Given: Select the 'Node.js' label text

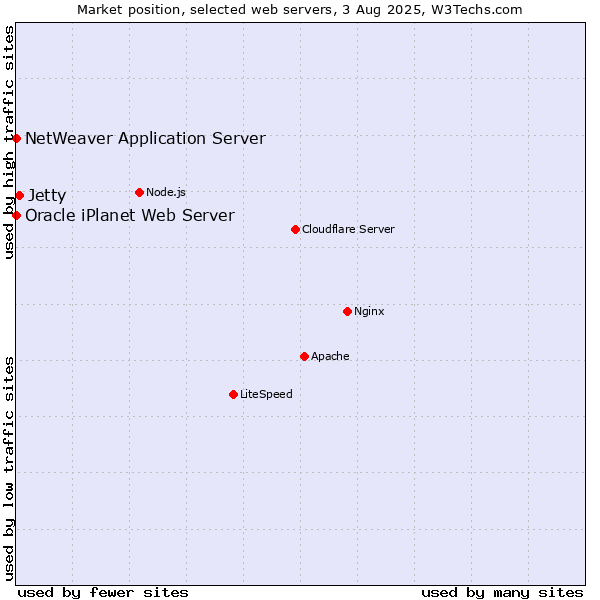Looking at the screenshot, I should coord(166,192).
